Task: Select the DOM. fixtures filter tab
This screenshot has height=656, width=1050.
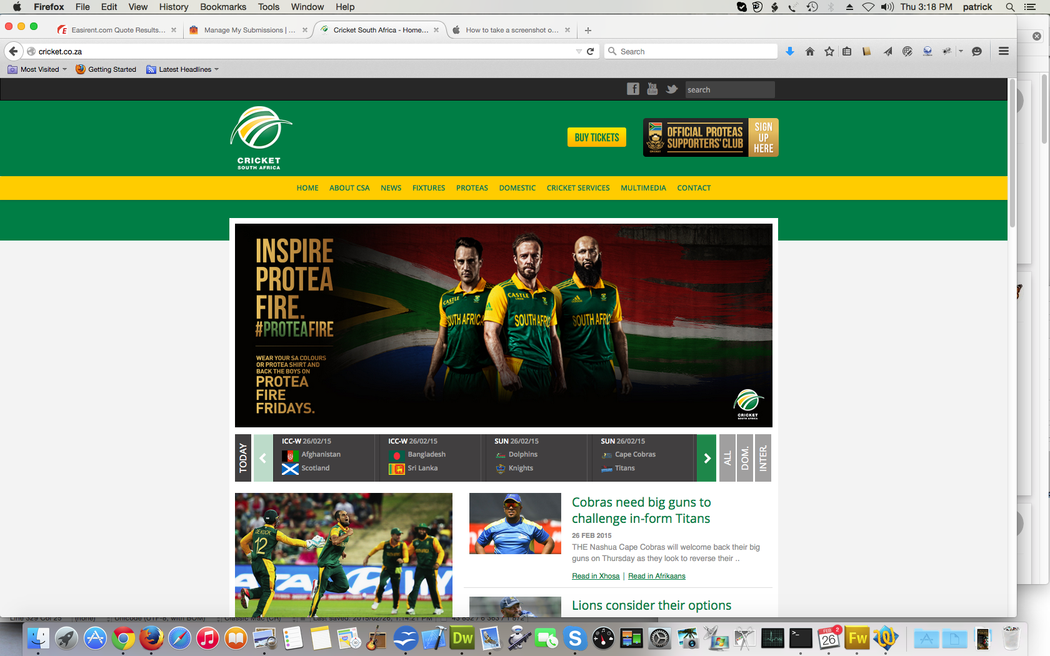Action: (x=745, y=458)
